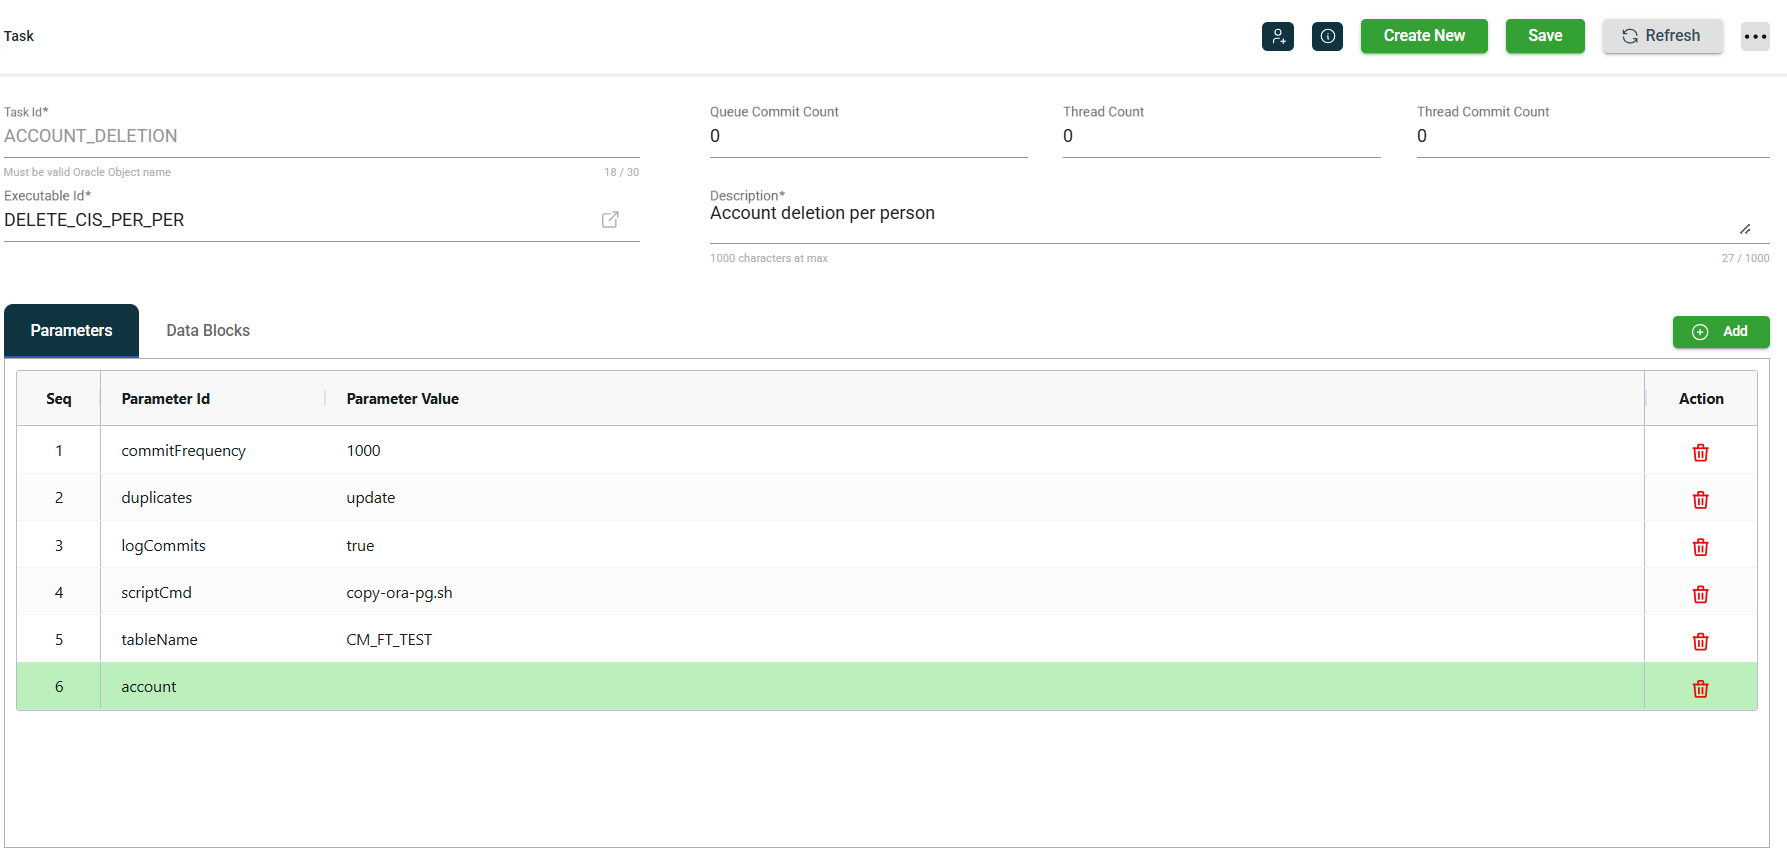Viewport: 1787px width, 862px height.
Task: Delete the tableName parameter row
Action: point(1700,641)
